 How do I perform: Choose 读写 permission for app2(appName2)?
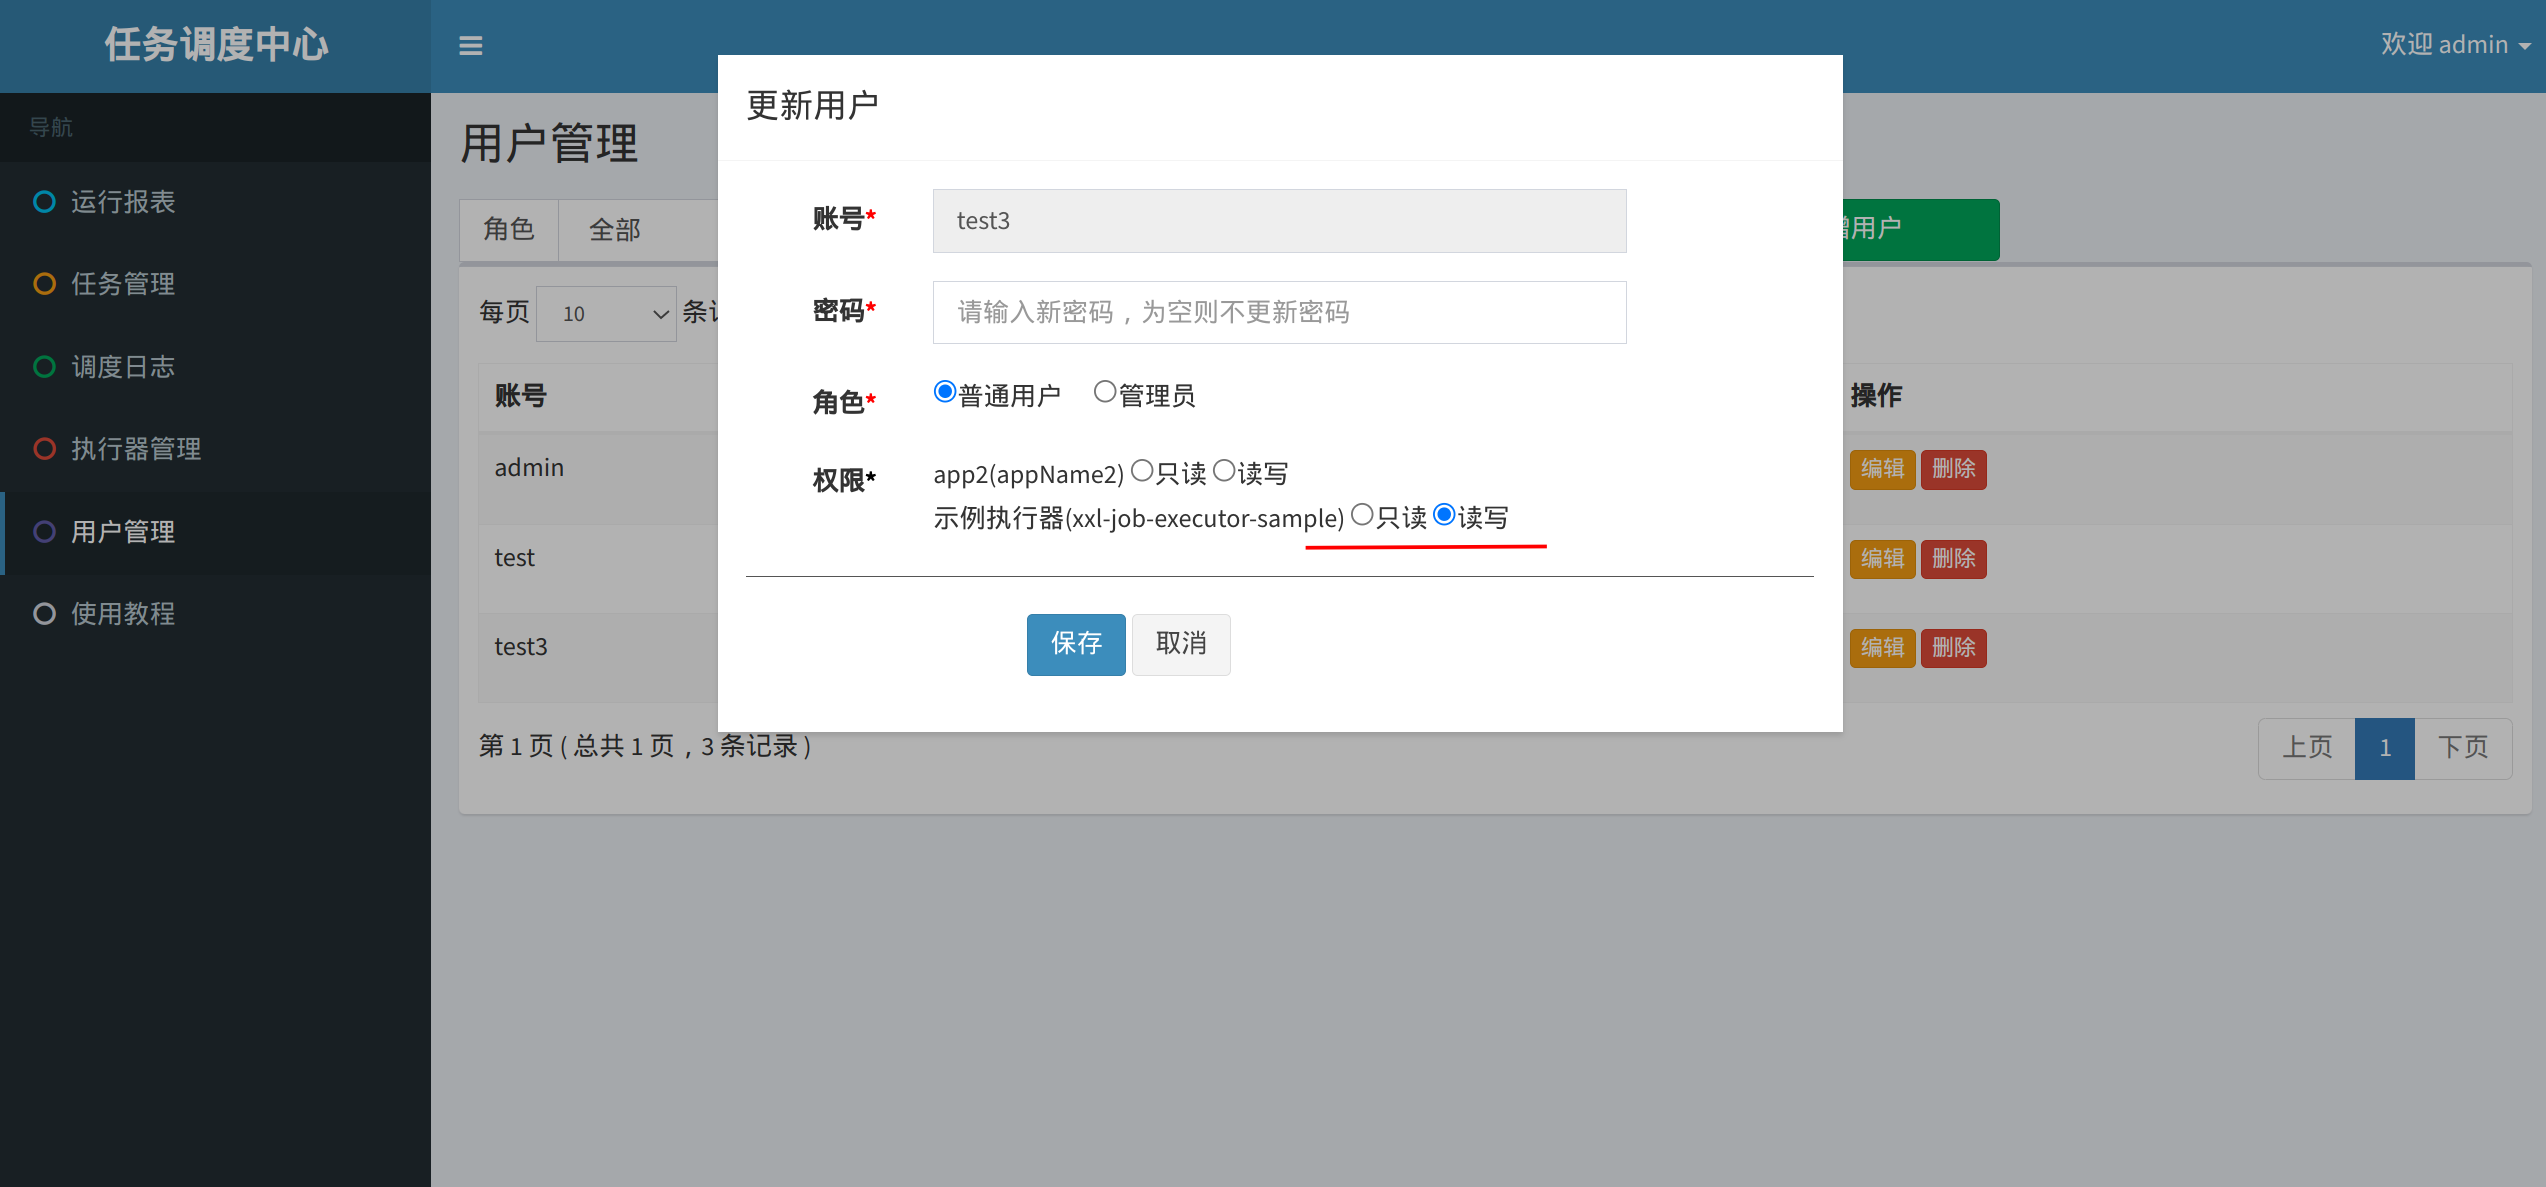(x=1224, y=471)
